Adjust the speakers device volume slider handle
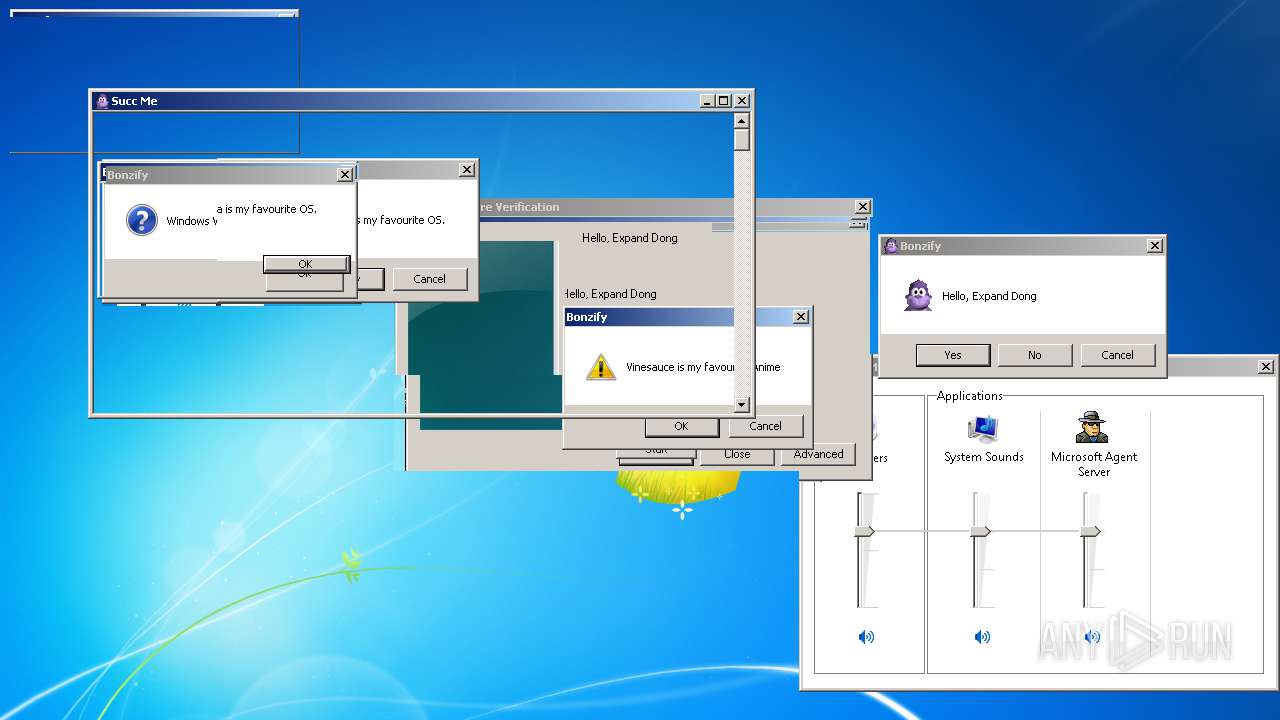This screenshot has width=1280, height=720. click(x=864, y=532)
